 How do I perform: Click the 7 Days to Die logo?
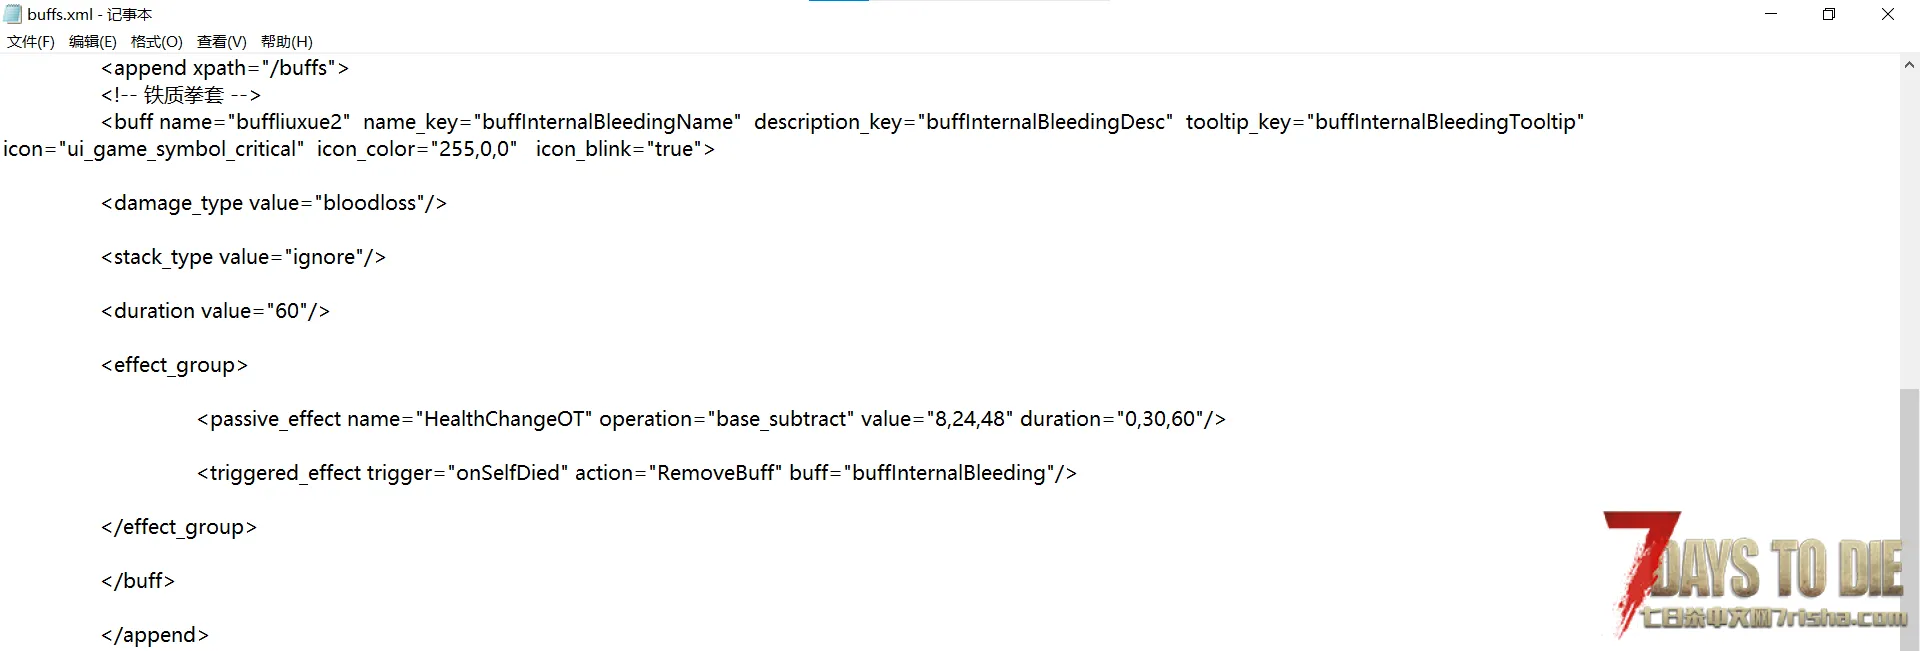pyautogui.click(x=1755, y=575)
